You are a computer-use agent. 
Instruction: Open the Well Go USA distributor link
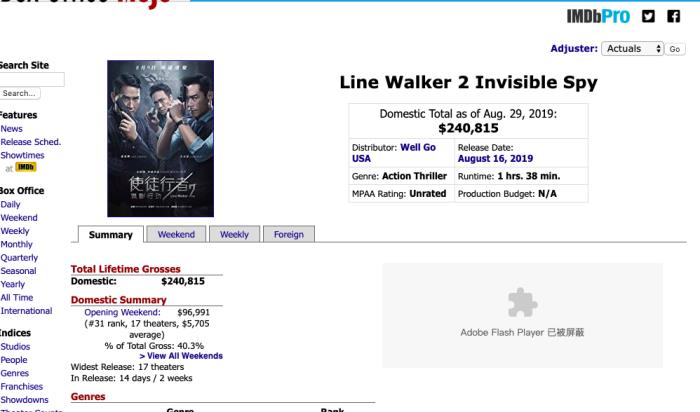pos(394,153)
